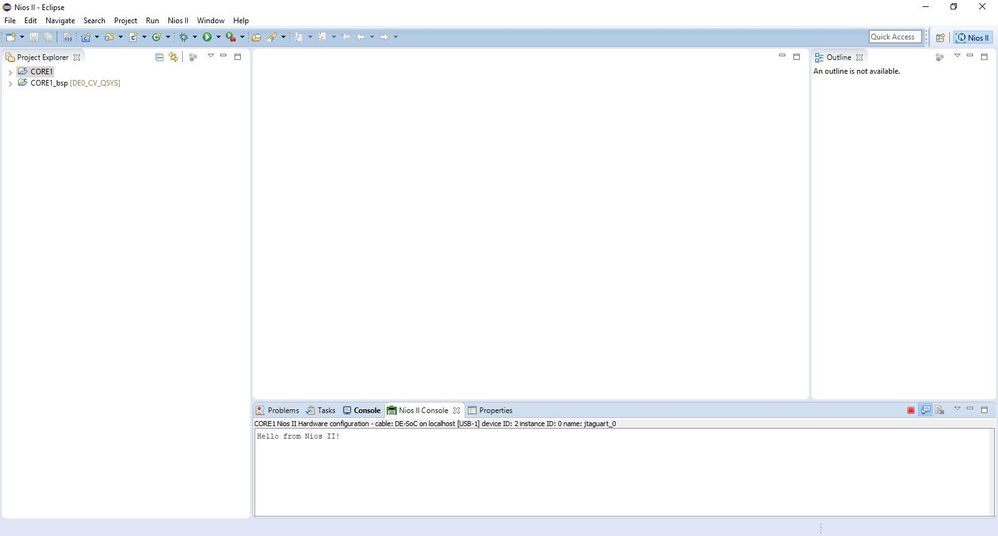Click the New project toolbar icon
This screenshot has width=998, height=536.
tap(11, 37)
